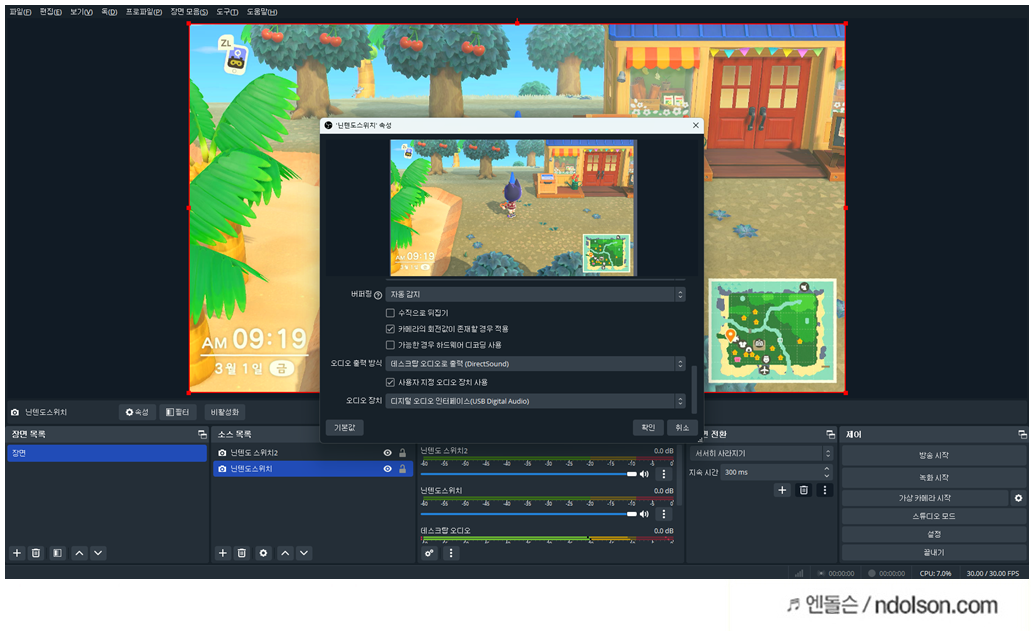The width and height of the screenshot is (1034, 631).
Task: Click properties dialog vertical scrollbar
Action: [x=694, y=389]
